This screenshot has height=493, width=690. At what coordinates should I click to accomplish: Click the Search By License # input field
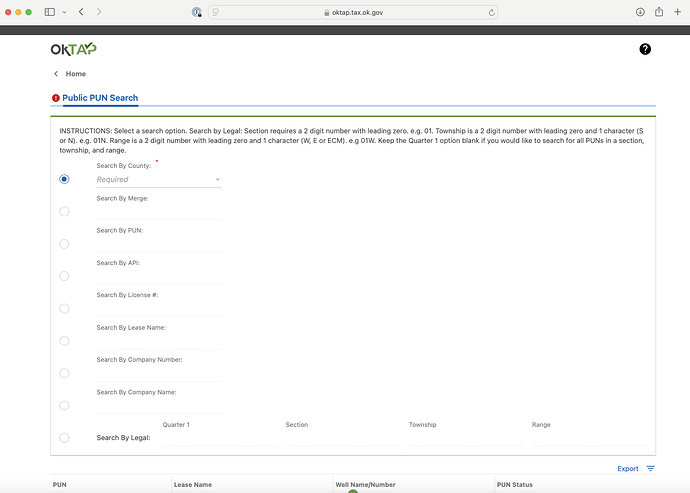pyautogui.click(x=159, y=309)
